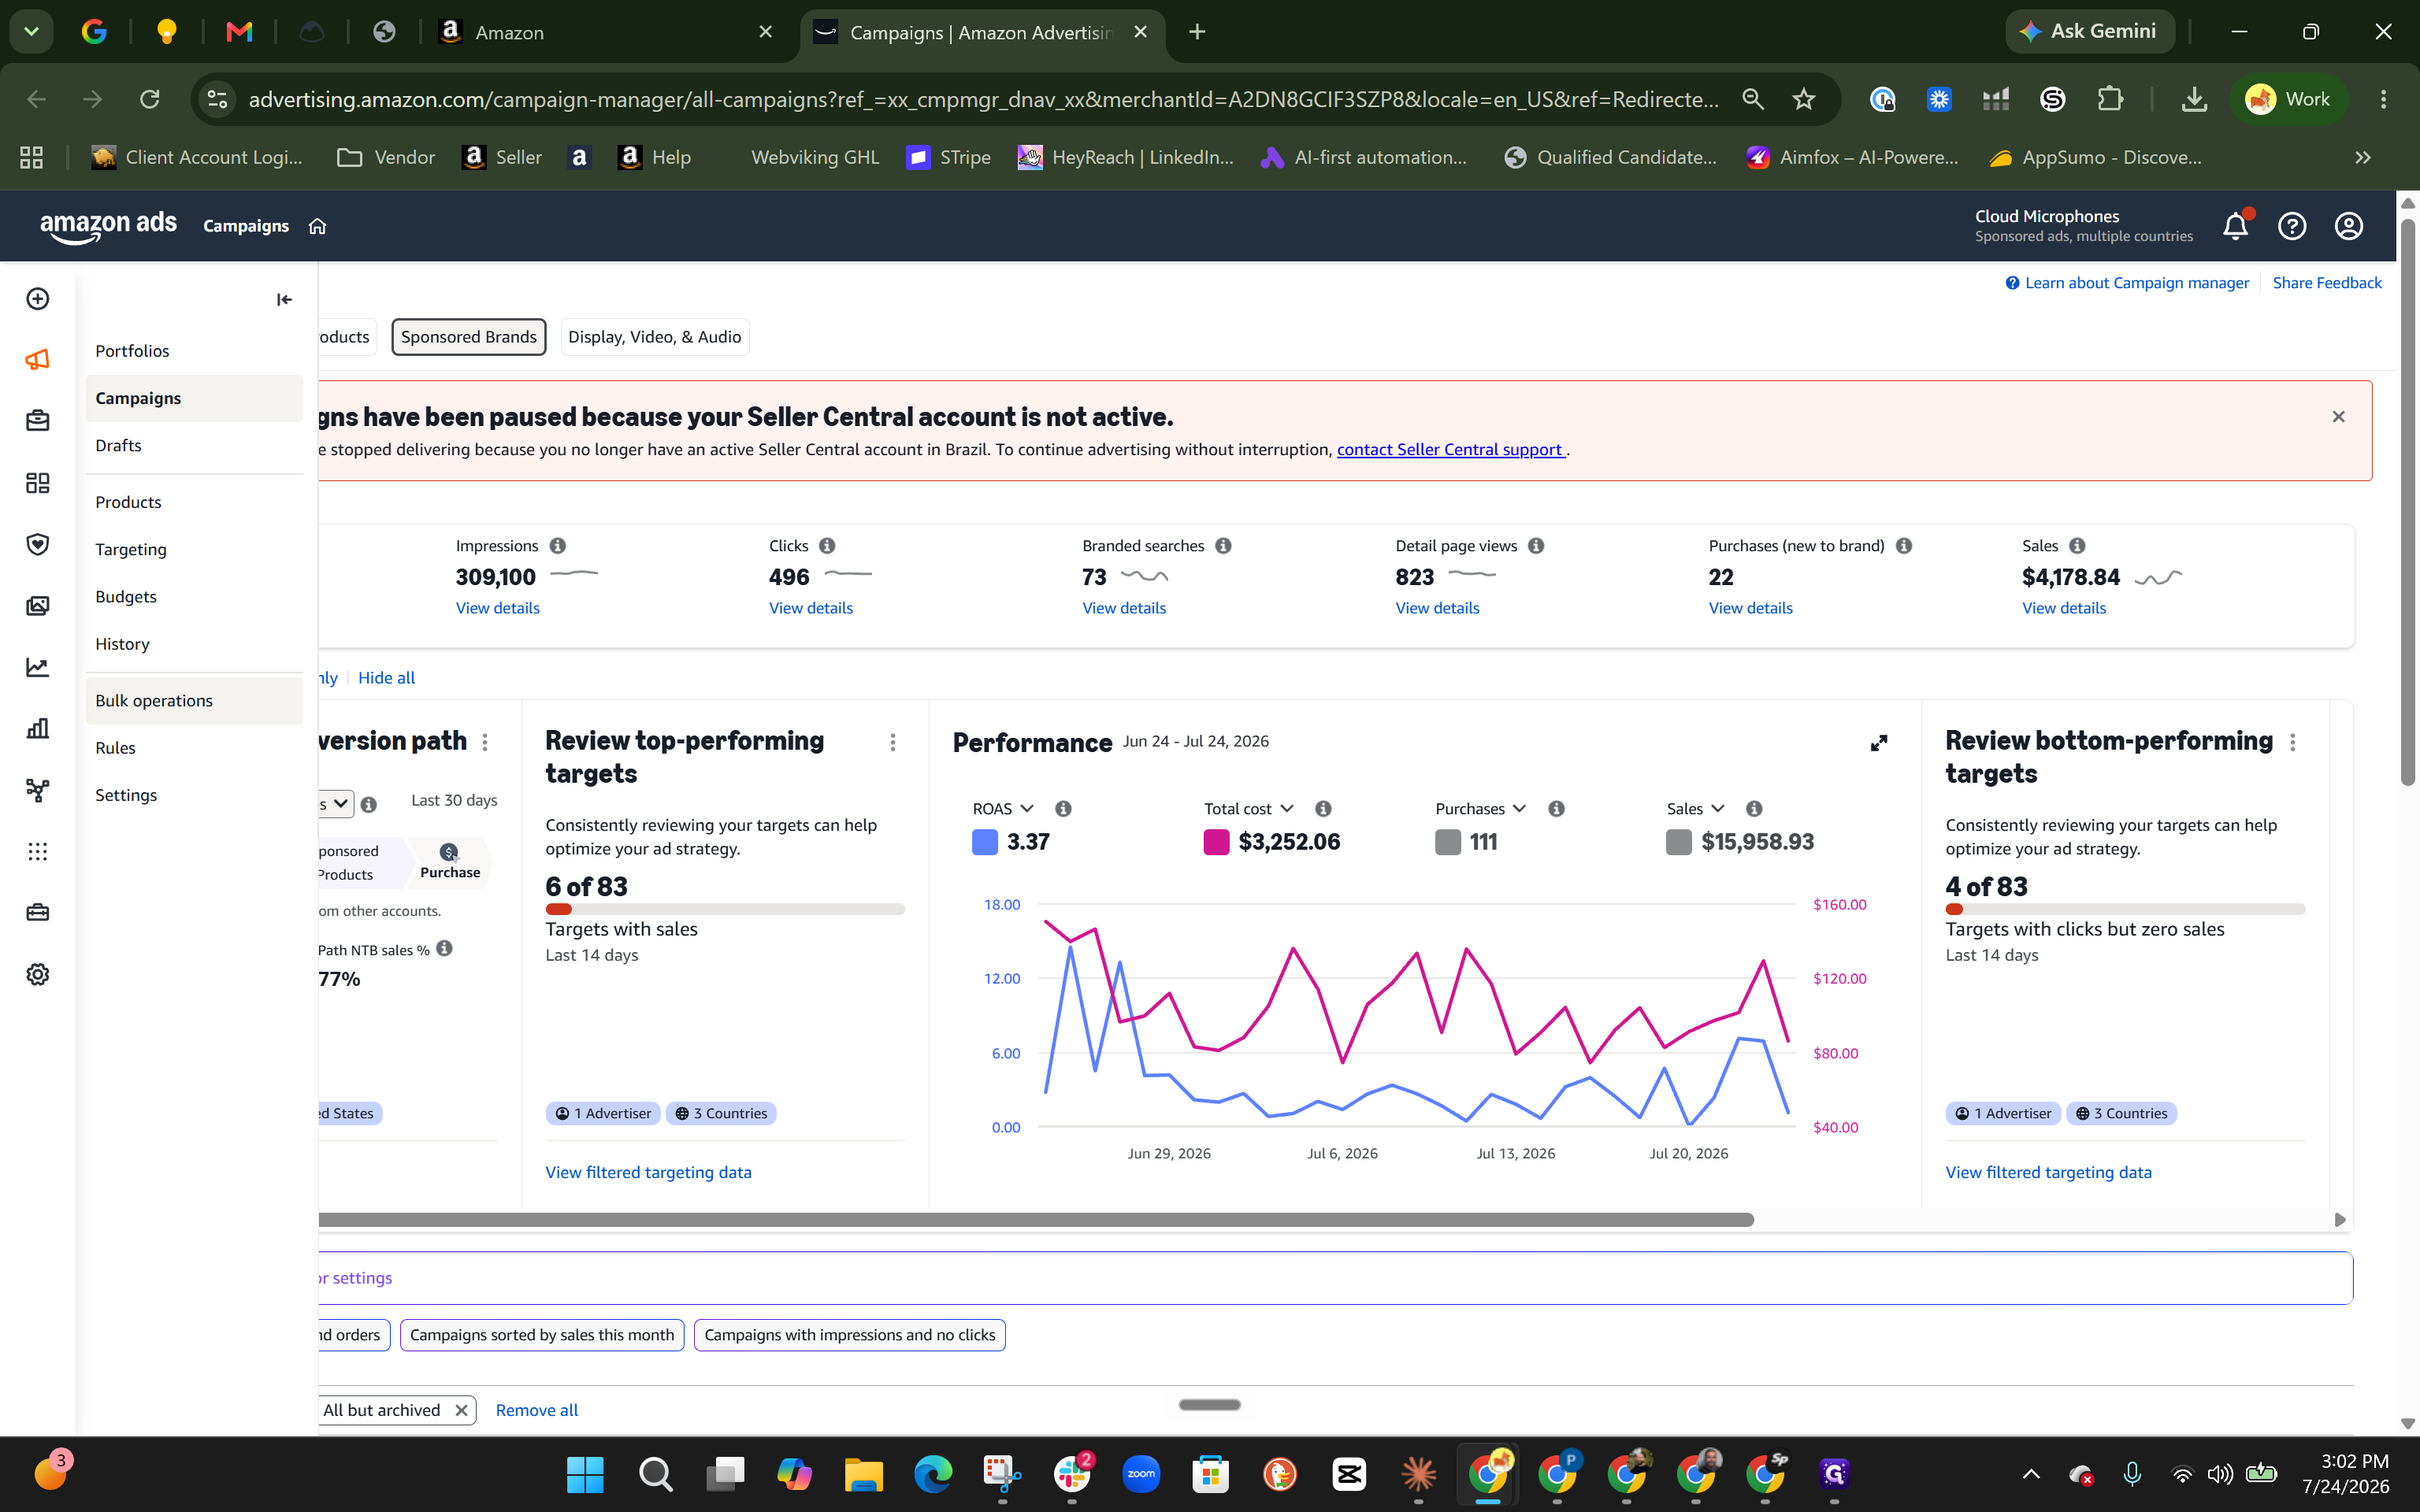The image size is (2420, 1512).
Task: Switch to the Sponsored Brands tab
Action: (469, 337)
